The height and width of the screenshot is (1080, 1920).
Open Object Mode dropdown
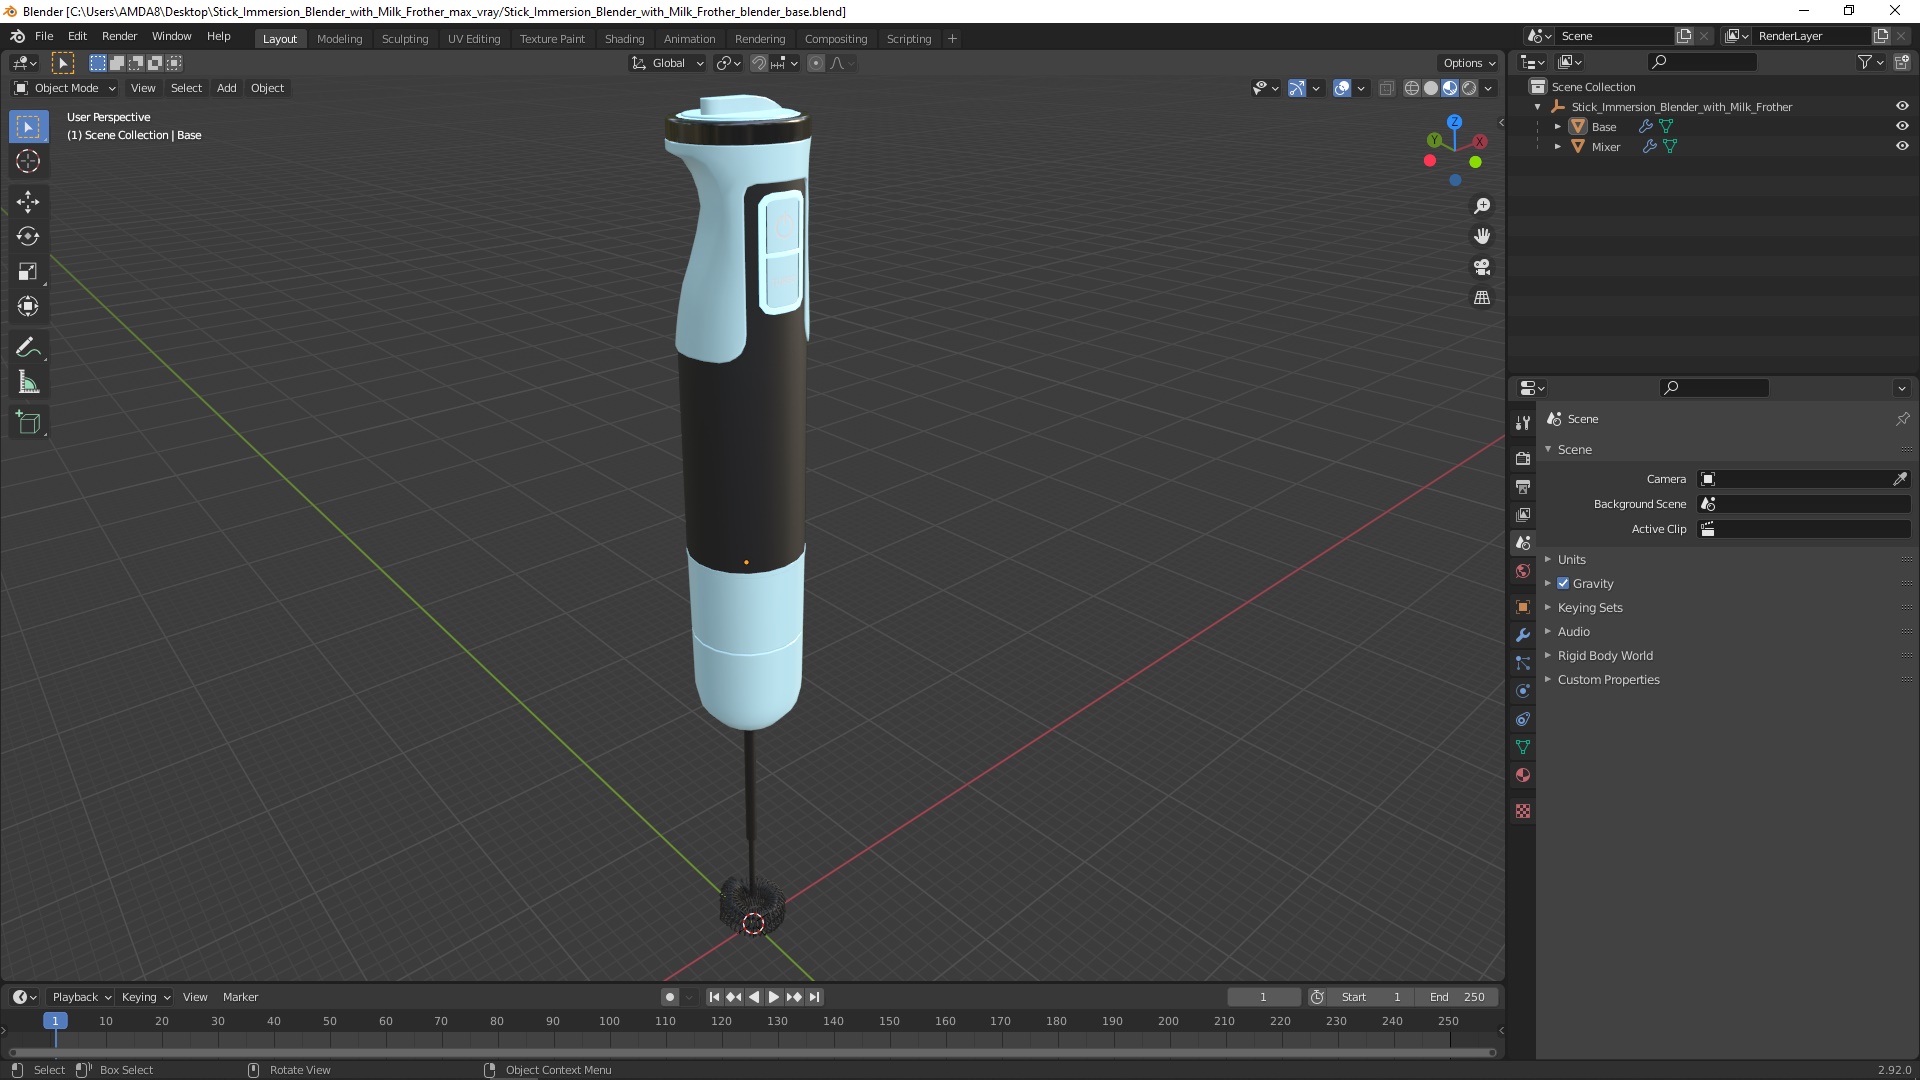65,88
